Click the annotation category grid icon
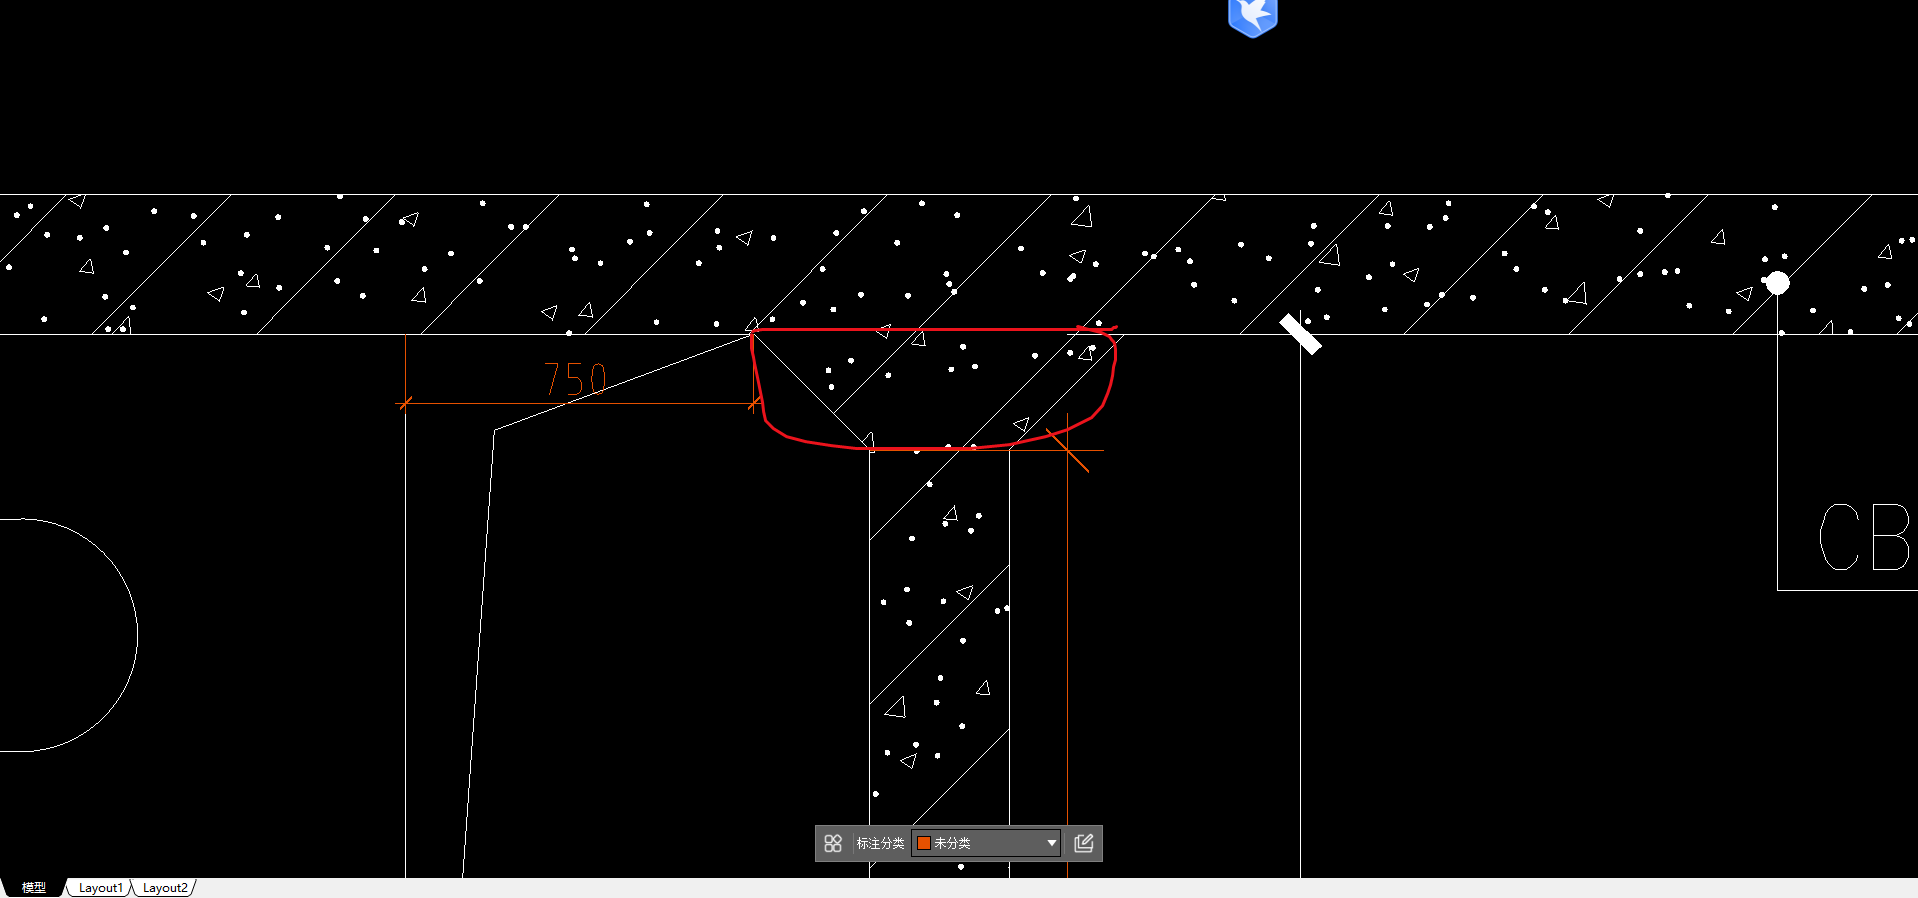This screenshot has height=898, width=1918. pos(833,843)
